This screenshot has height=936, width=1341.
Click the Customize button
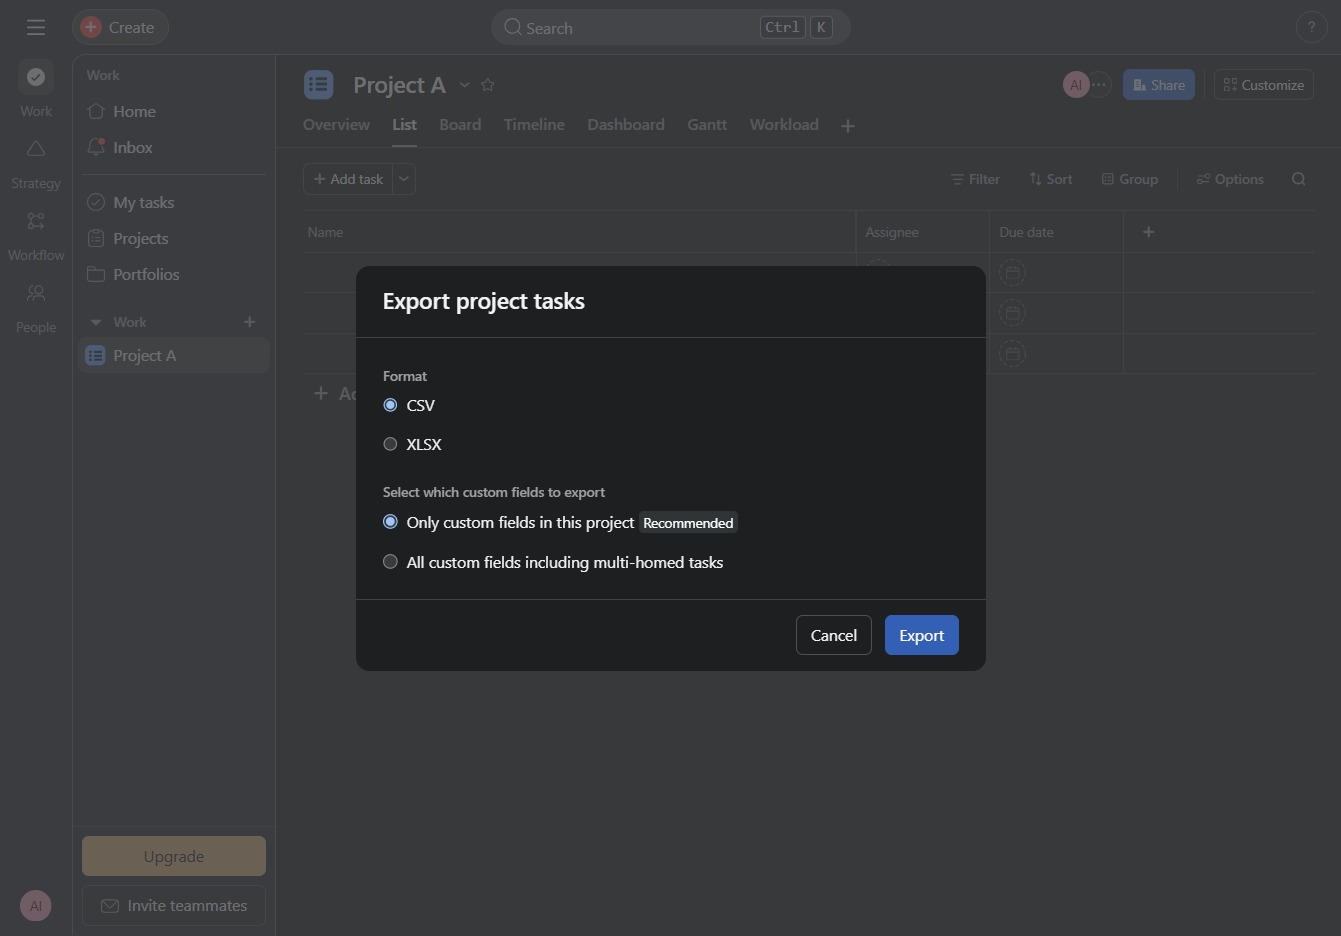[1264, 85]
